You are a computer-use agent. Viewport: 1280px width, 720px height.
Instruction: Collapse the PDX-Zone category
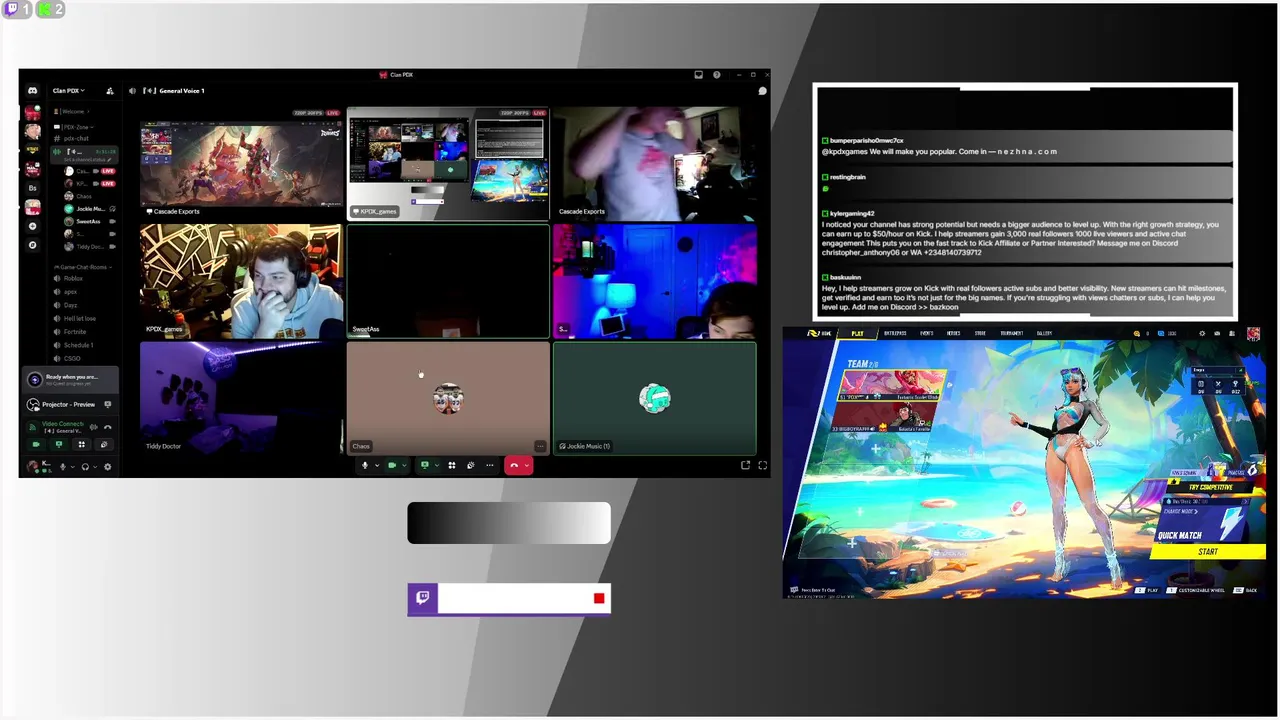point(75,127)
